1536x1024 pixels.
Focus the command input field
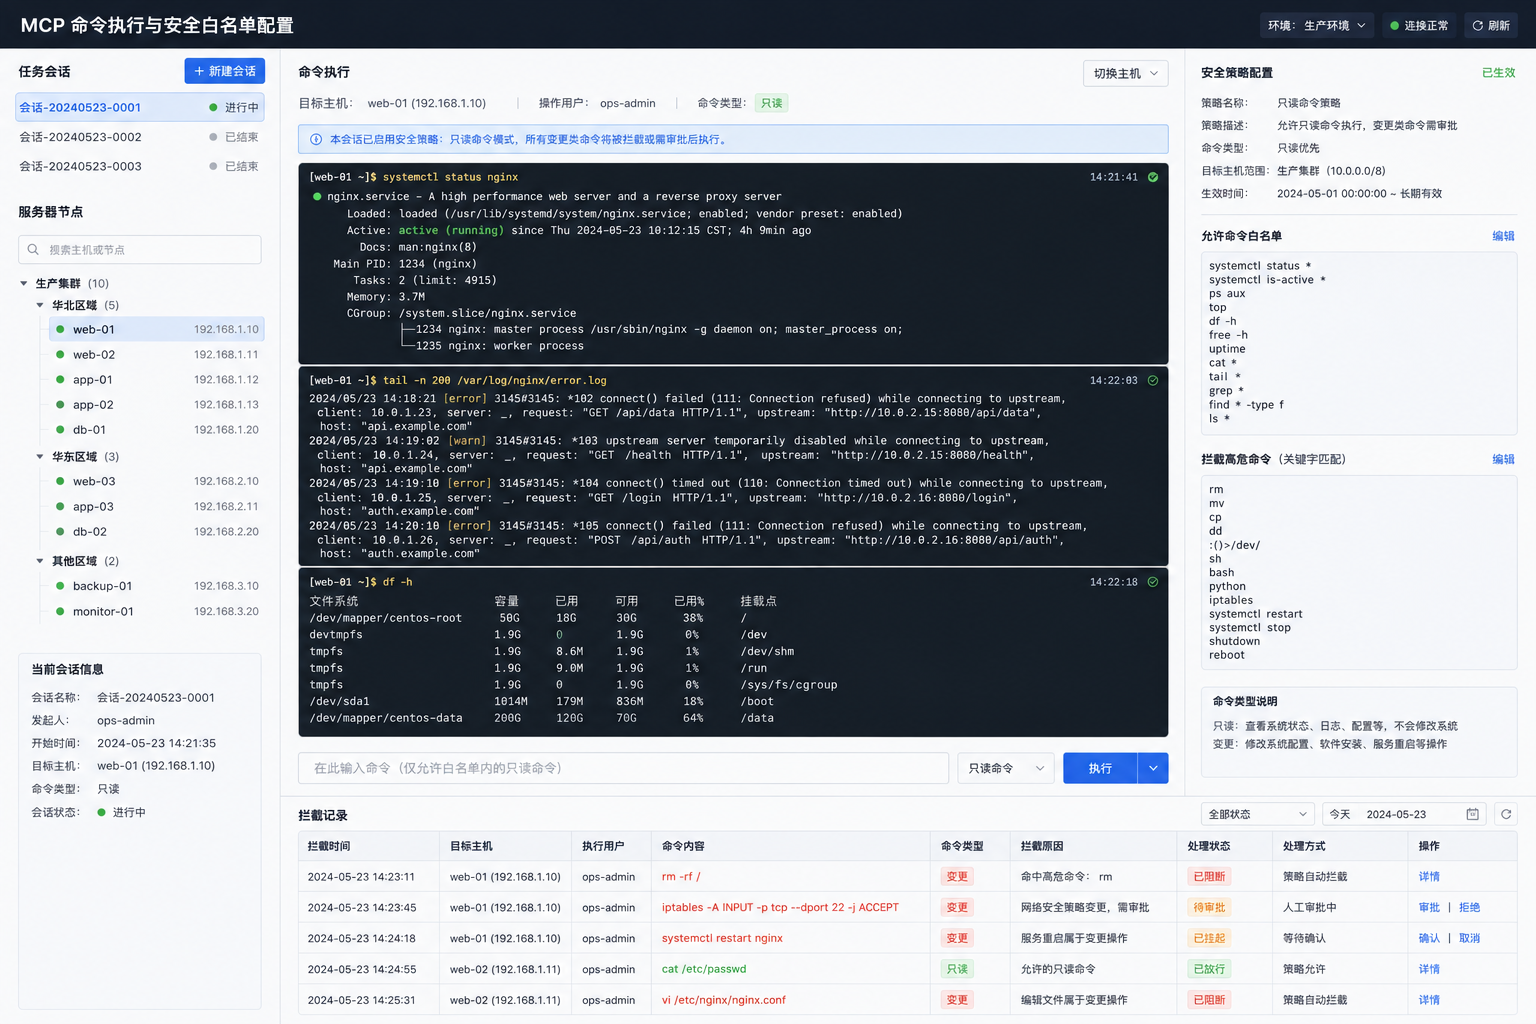[x=623, y=768]
